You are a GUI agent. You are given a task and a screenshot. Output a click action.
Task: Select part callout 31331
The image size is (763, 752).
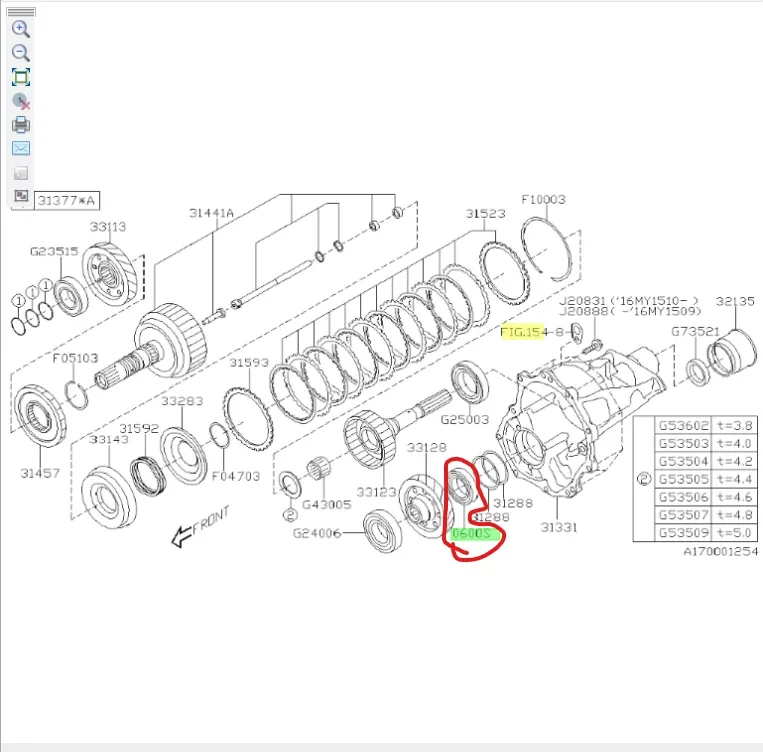[559, 527]
